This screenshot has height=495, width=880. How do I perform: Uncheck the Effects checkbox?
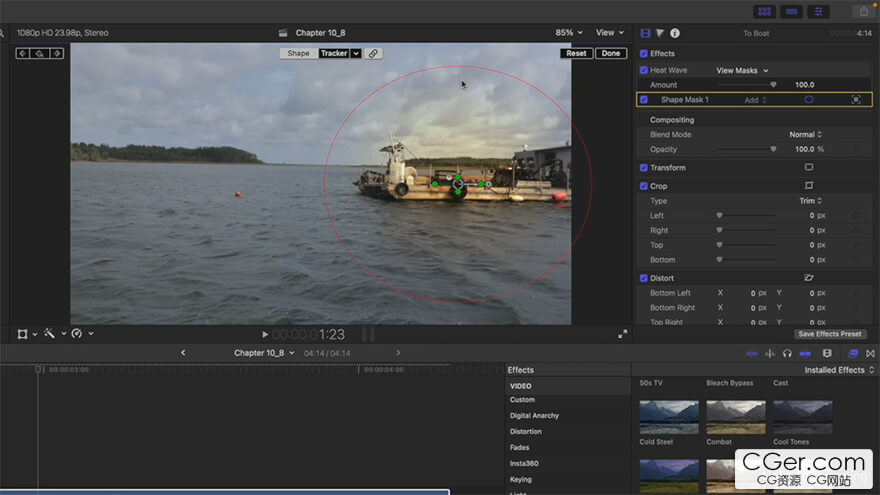(644, 54)
